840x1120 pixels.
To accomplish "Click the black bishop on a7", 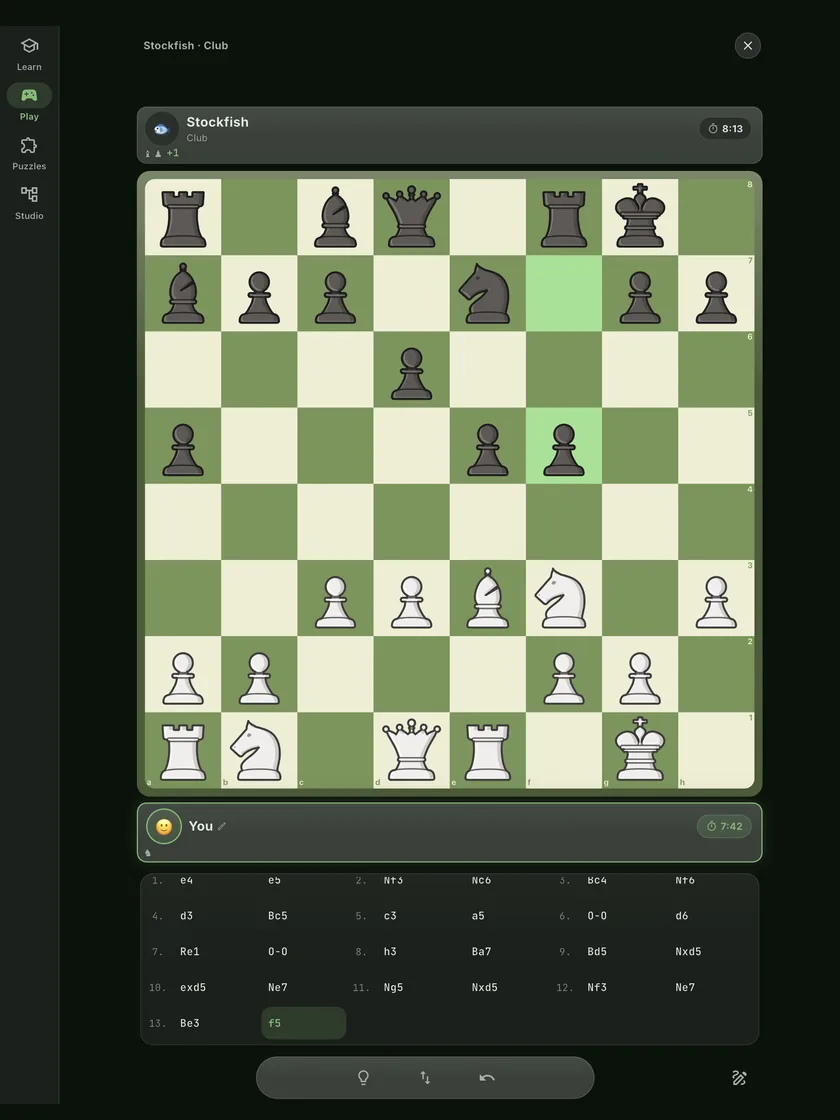I will pyautogui.click(x=183, y=293).
